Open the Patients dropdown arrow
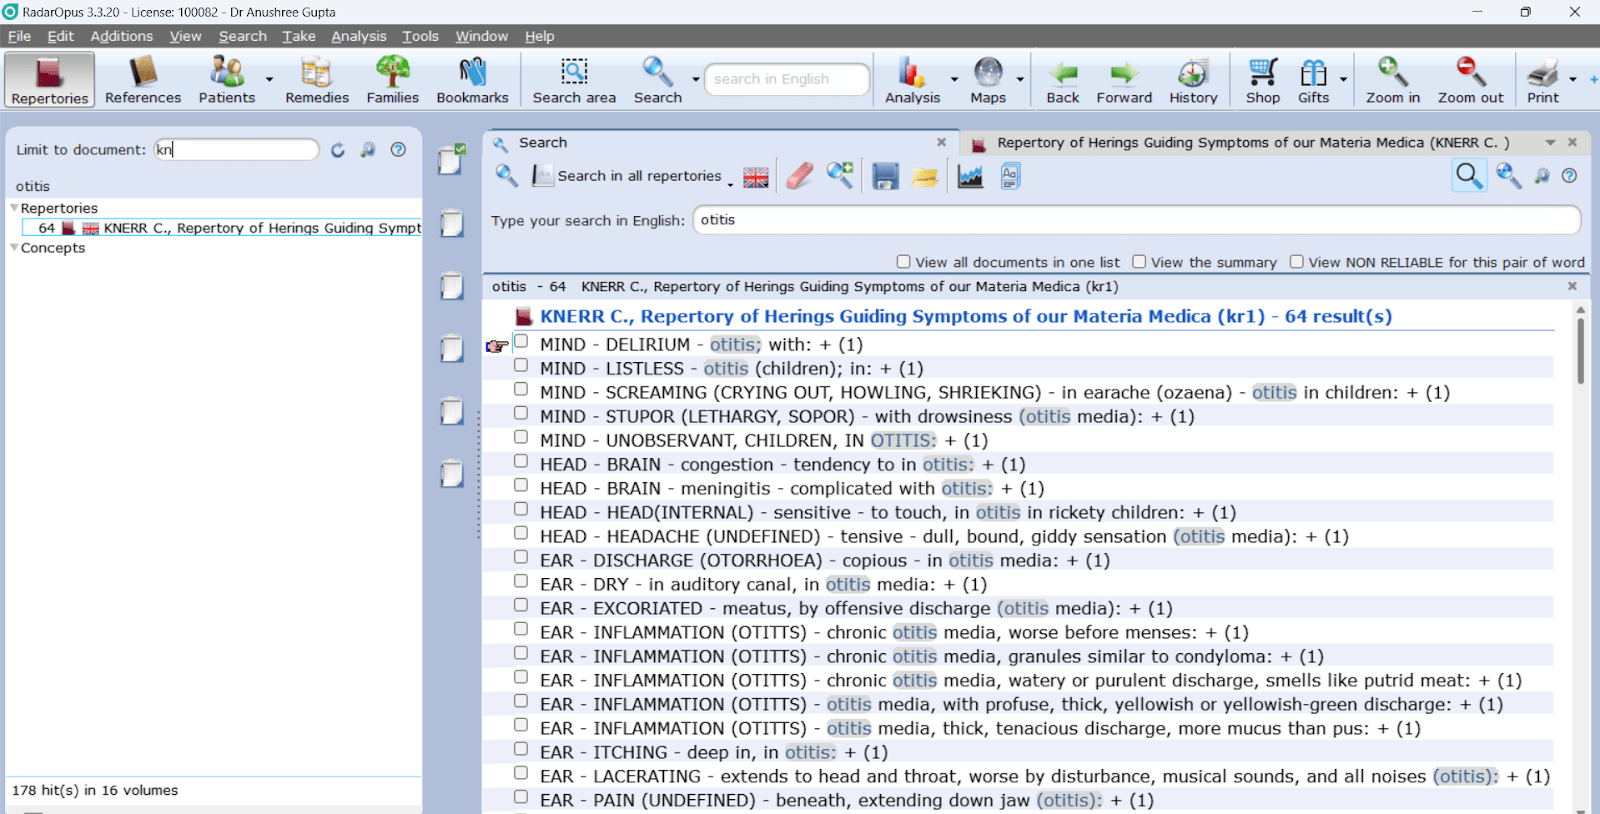 coord(269,79)
